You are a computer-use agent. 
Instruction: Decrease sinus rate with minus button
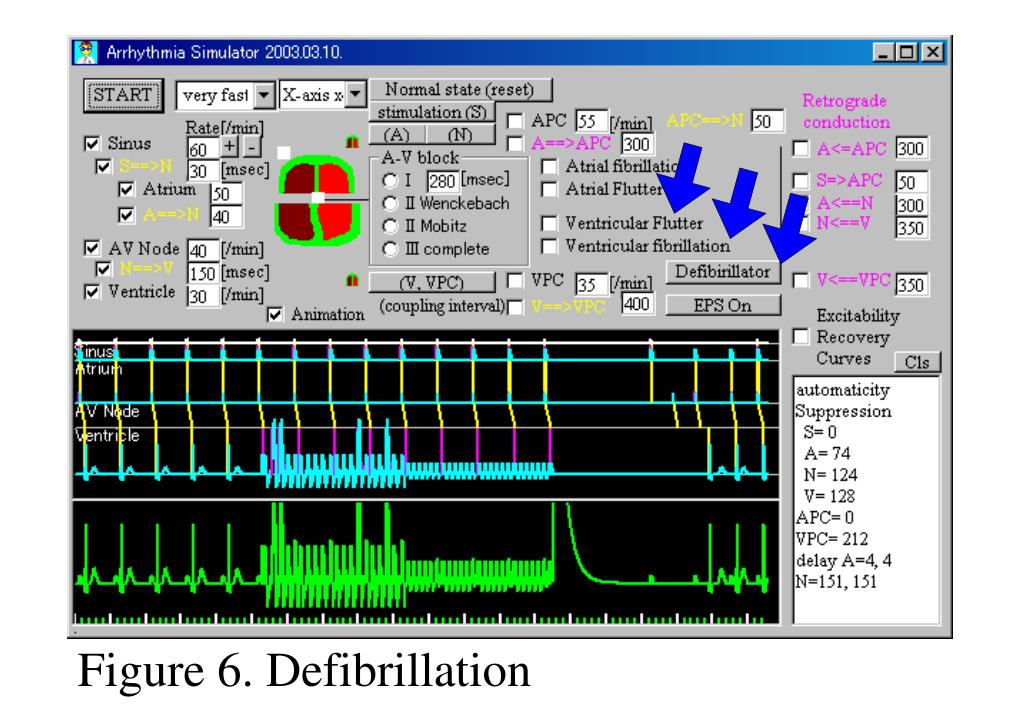coord(252,146)
